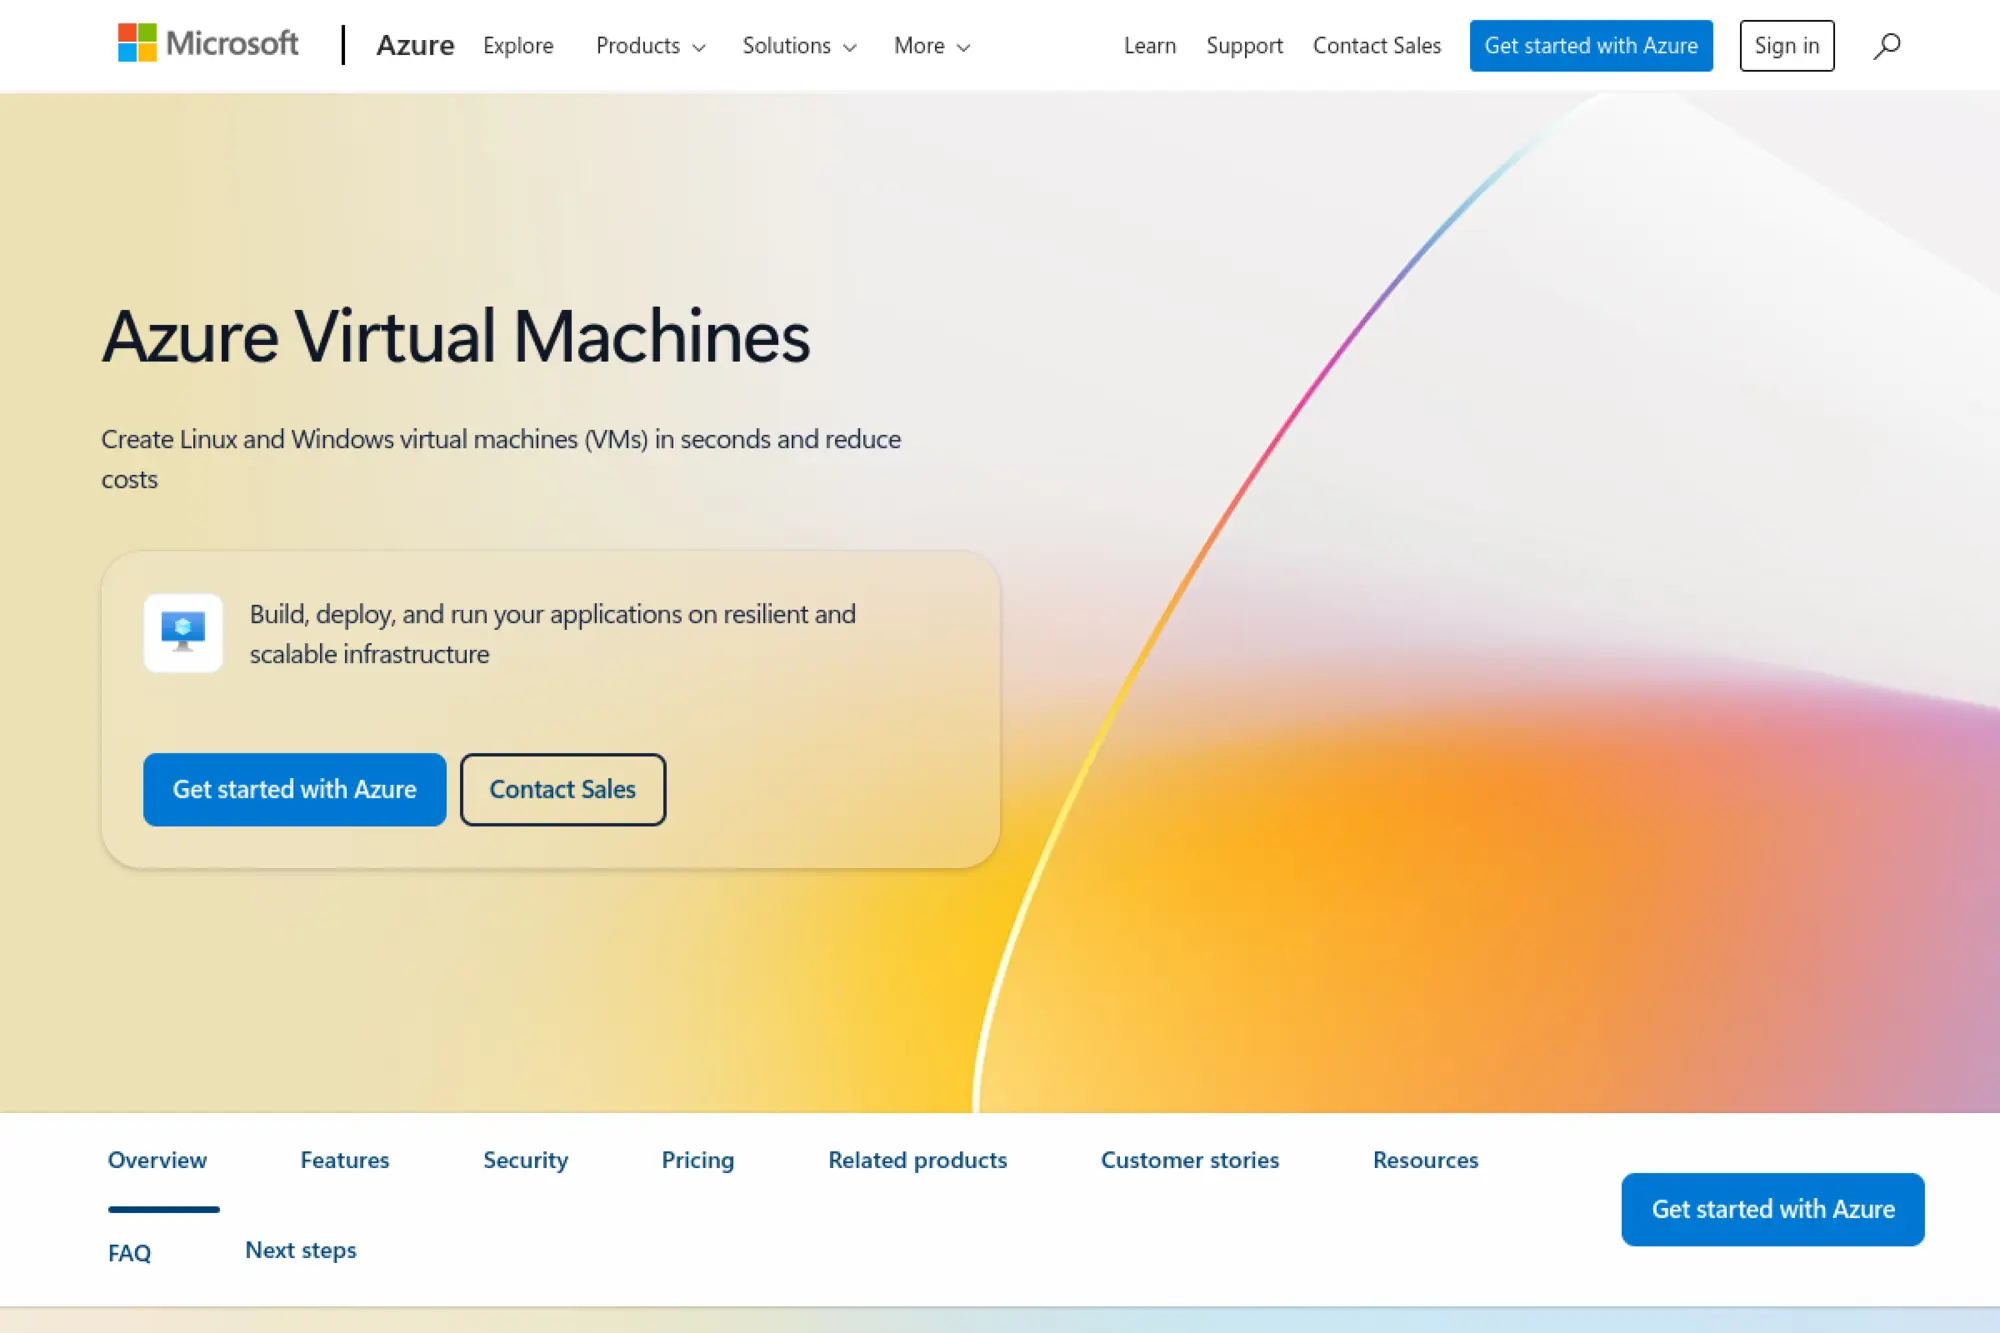Image resolution: width=2000 pixels, height=1333 pixels.
Task: Expand the Solutions dropdown
Action: 799,46
